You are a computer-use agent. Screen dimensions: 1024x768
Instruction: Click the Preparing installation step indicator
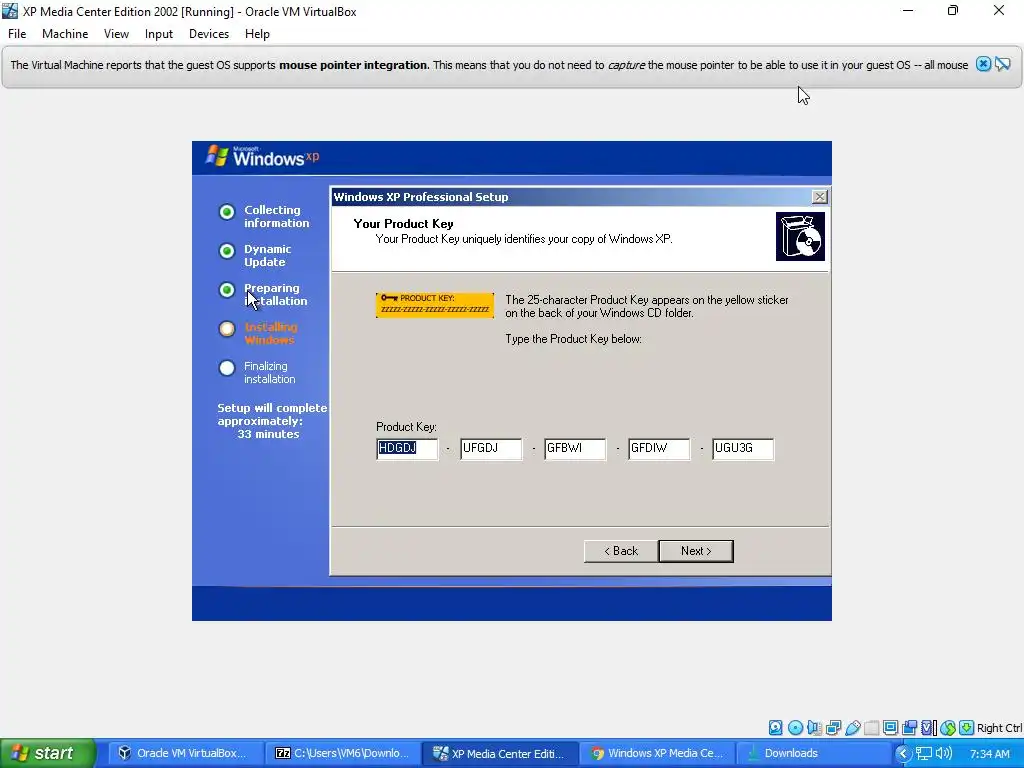227,290
